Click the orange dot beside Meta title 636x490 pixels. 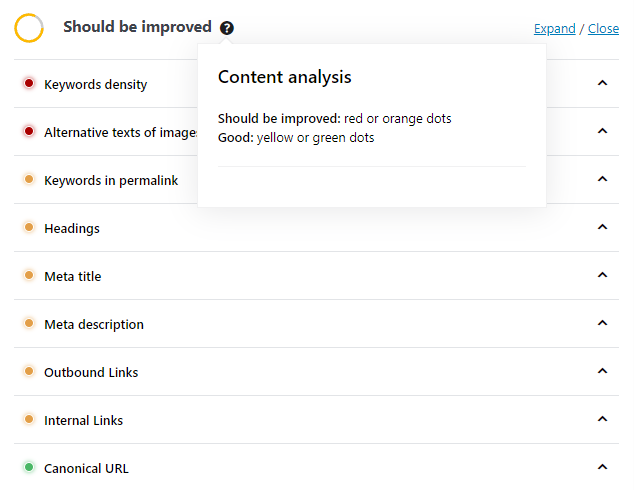(29, 275)
